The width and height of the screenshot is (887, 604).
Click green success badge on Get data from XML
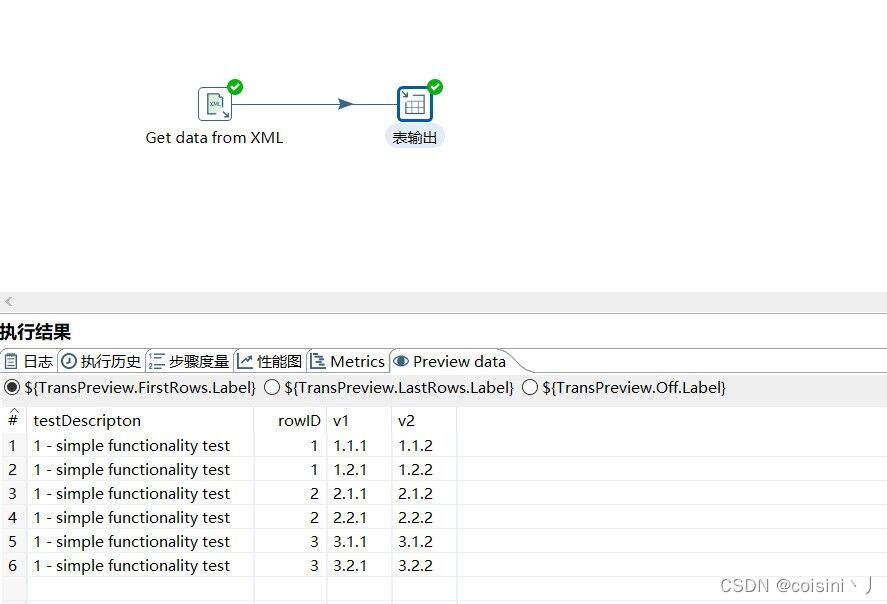click(x=233, y=86)
